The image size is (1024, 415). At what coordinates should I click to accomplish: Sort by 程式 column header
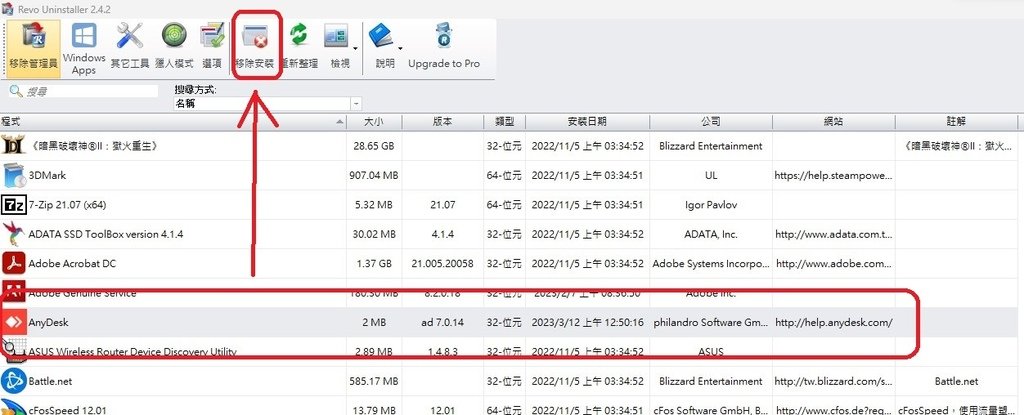pos(173,122)
